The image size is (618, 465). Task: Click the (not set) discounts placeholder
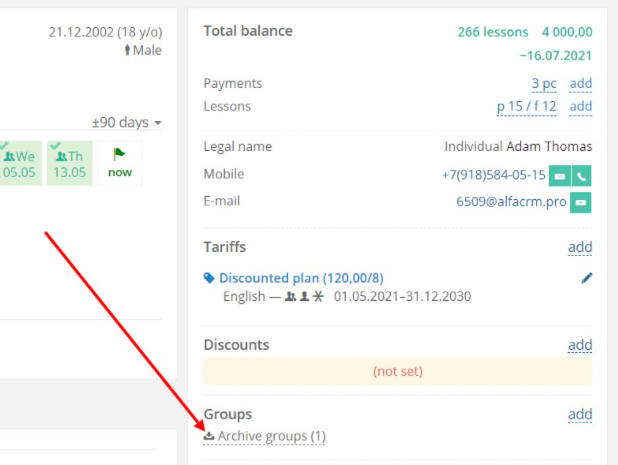coord(397,371)
